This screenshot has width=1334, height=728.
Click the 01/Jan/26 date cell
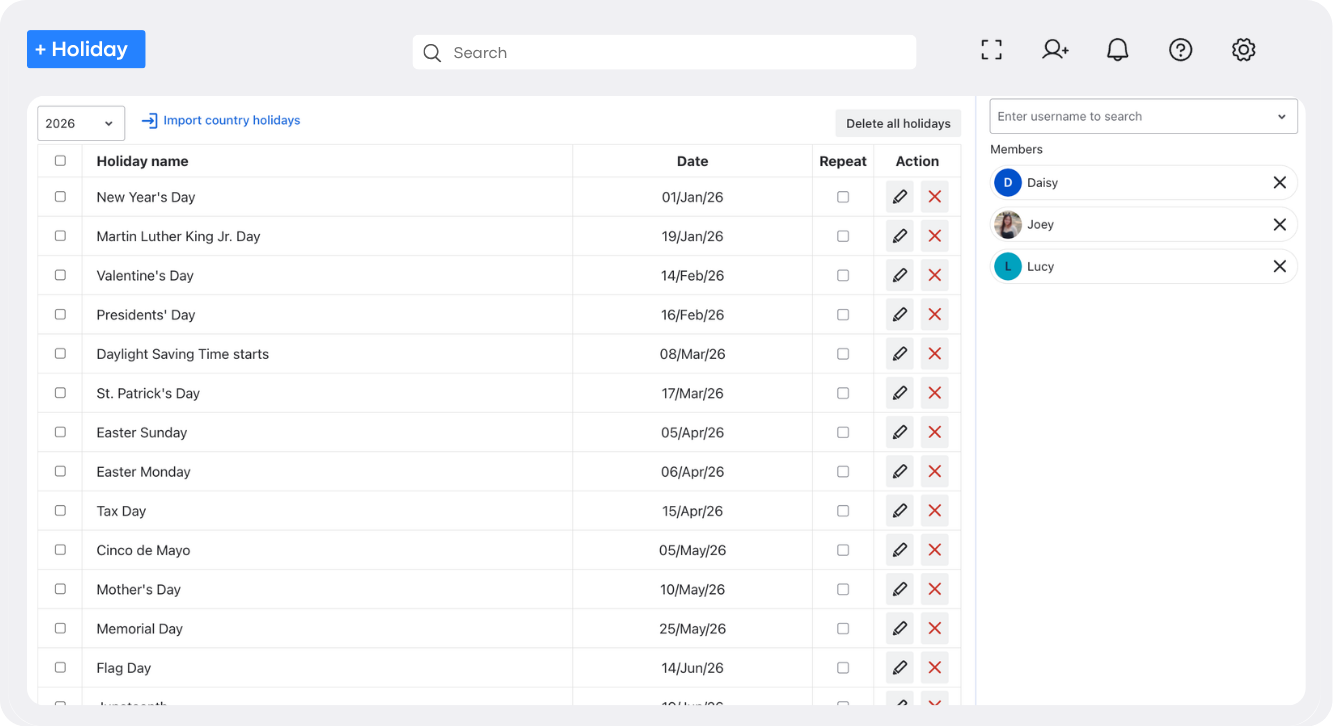(x=692, y=197)
